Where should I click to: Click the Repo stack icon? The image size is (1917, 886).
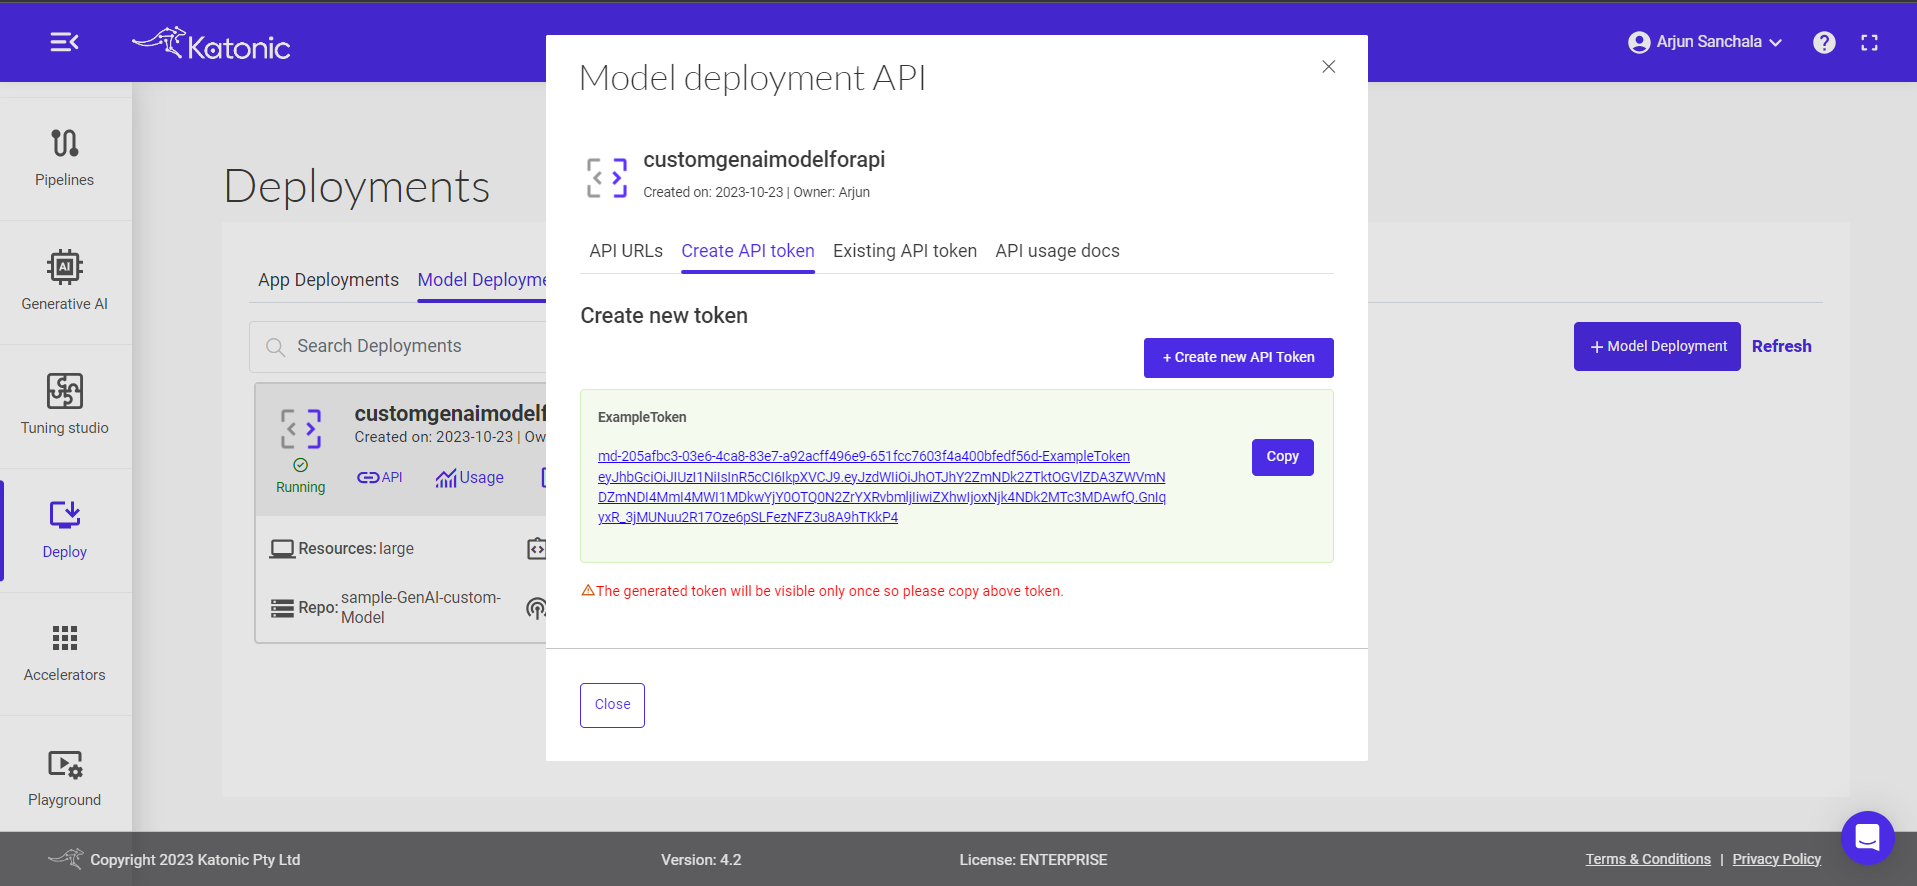[282, 608]
